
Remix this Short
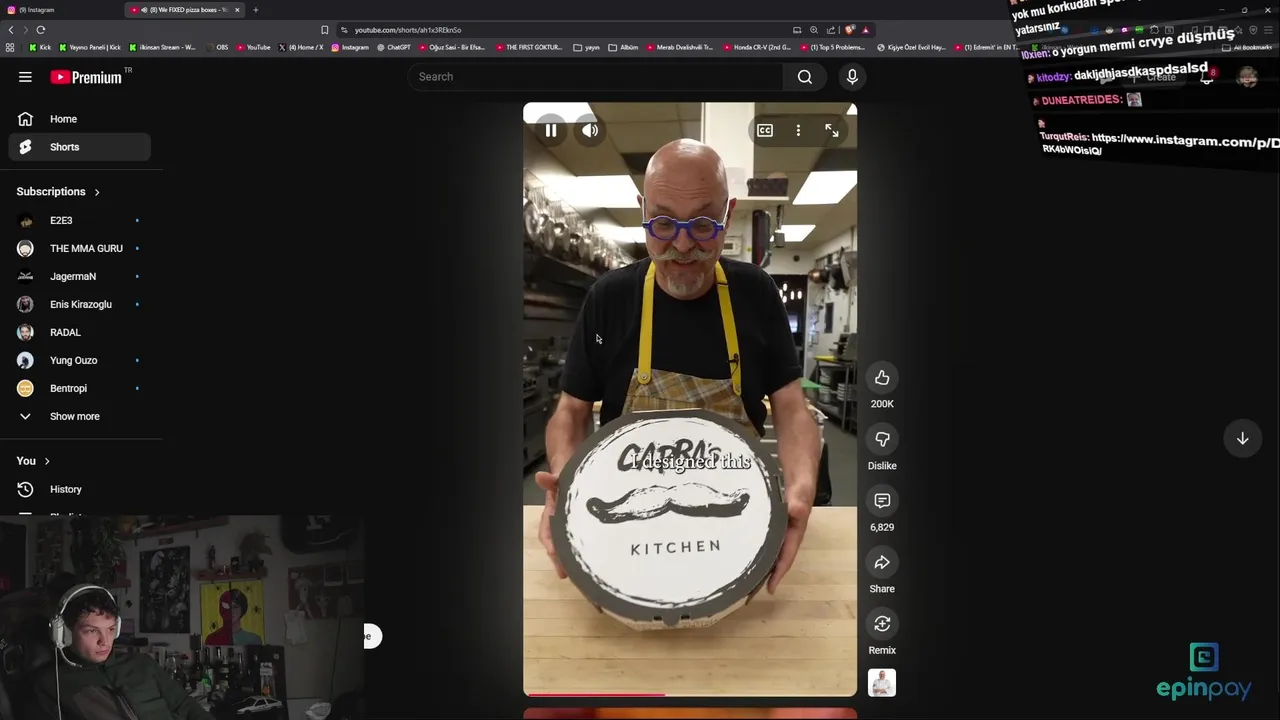click(882, 624)
